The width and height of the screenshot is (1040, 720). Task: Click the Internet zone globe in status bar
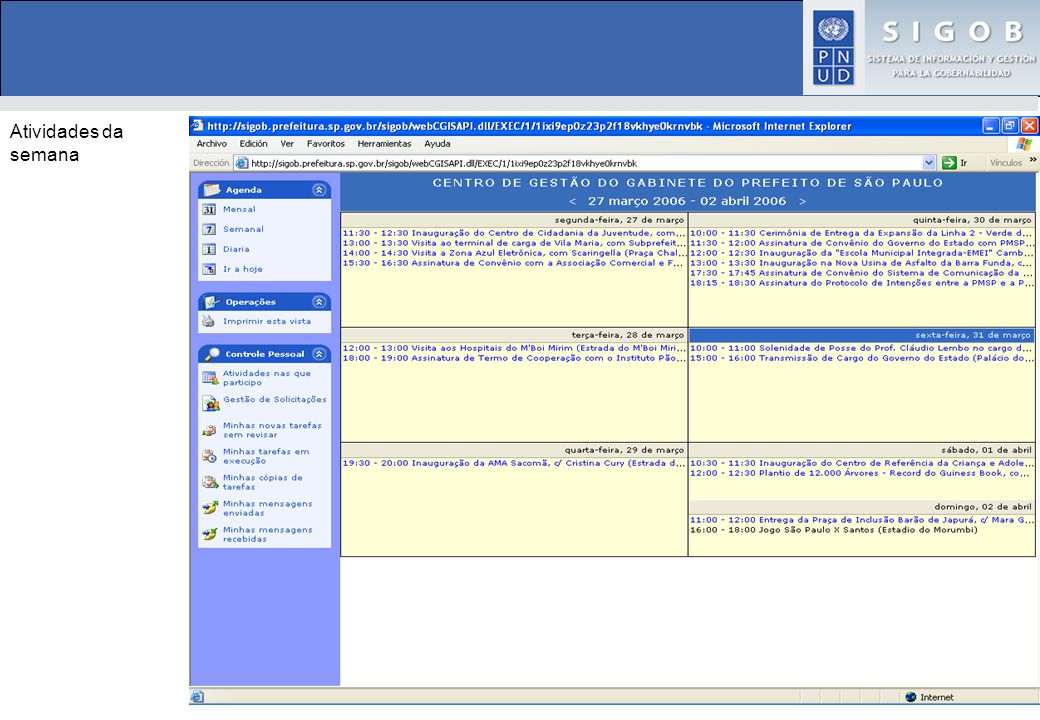click(x=910, y=697)
